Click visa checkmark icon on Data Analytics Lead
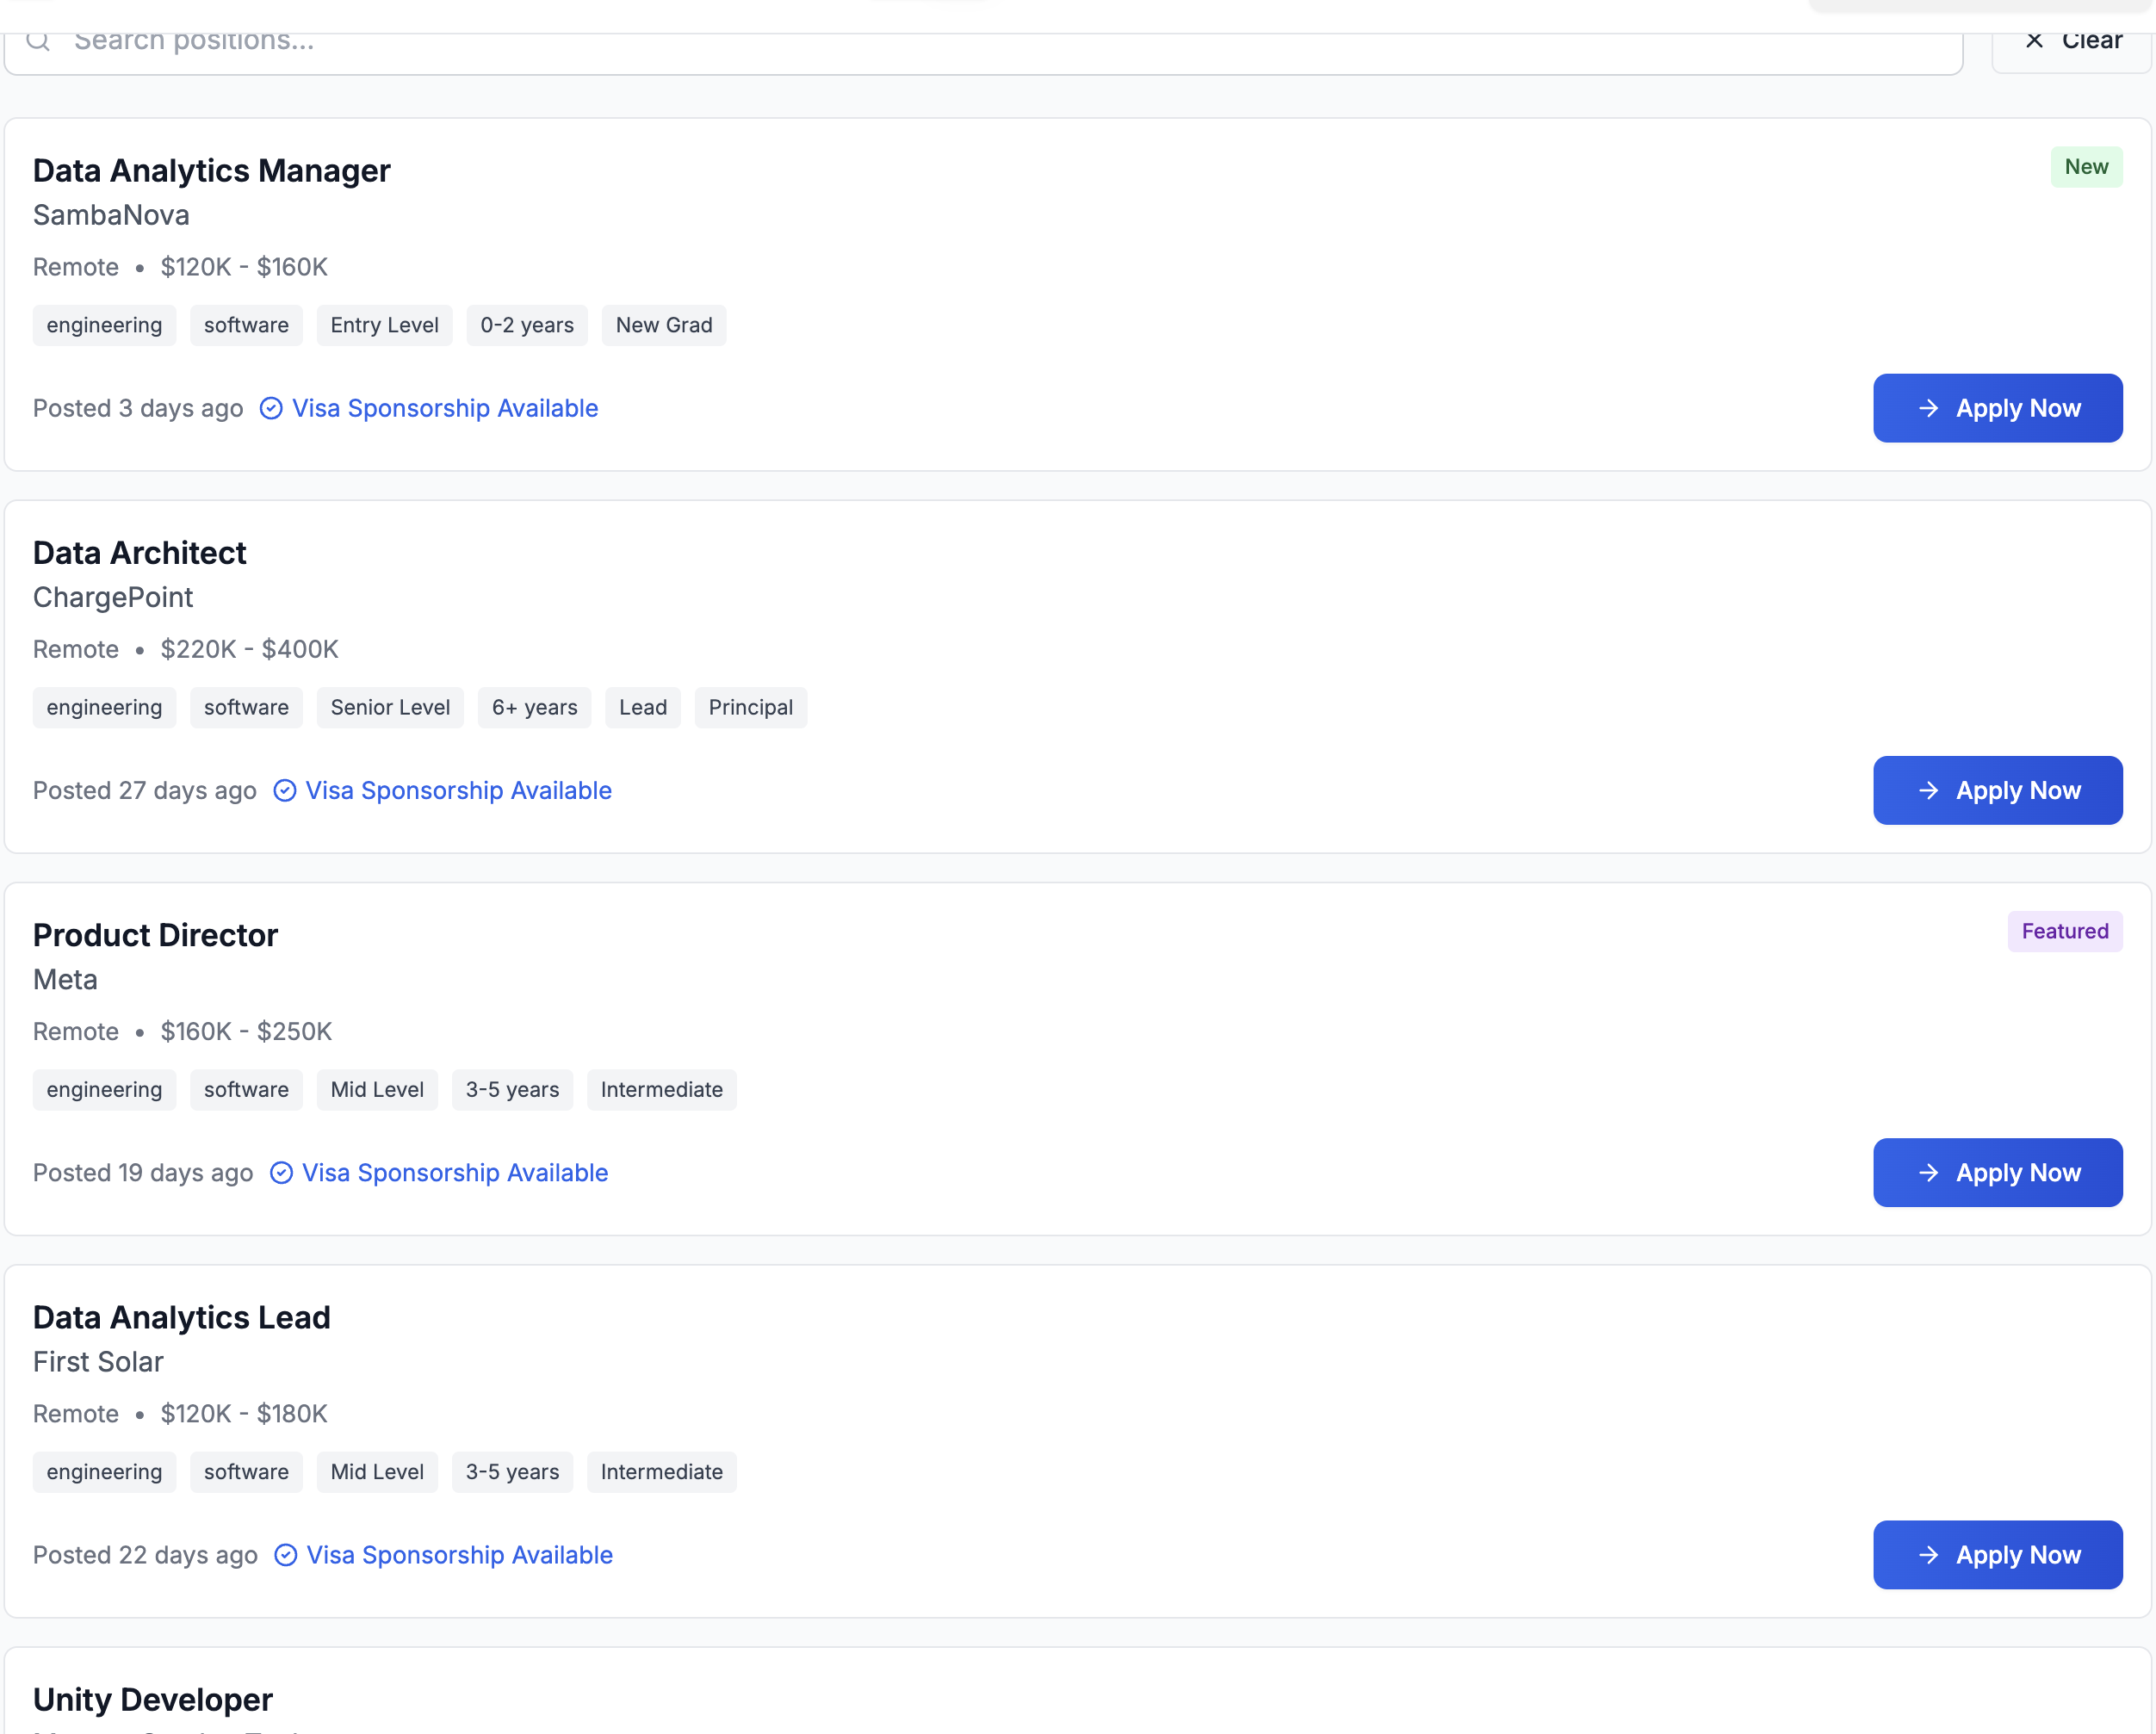Screen dimensions: 2156x1734 coord(286,1554)
